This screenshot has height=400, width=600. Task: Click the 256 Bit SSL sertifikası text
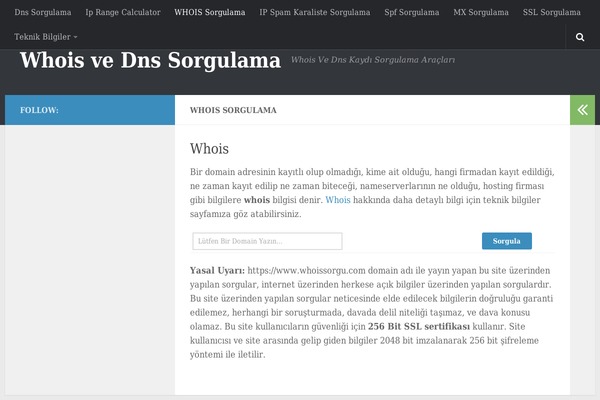coord(419,327)
